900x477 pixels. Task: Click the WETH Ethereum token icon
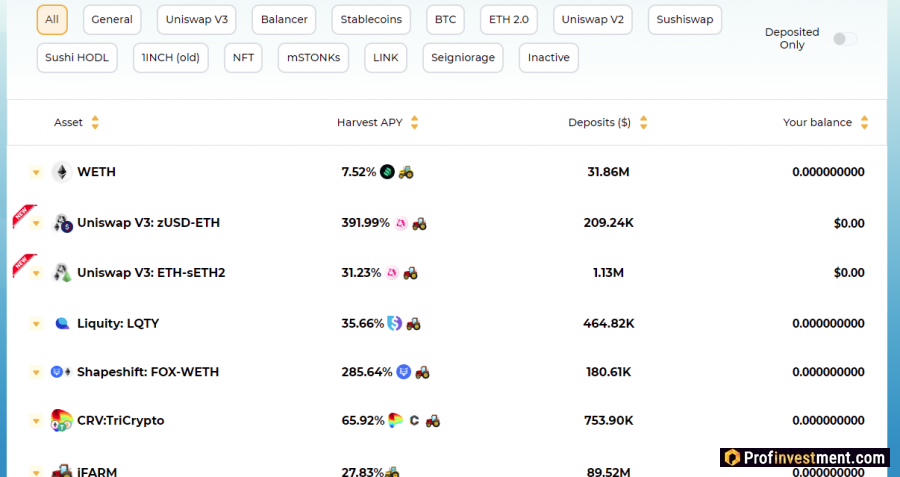point(62,172)
